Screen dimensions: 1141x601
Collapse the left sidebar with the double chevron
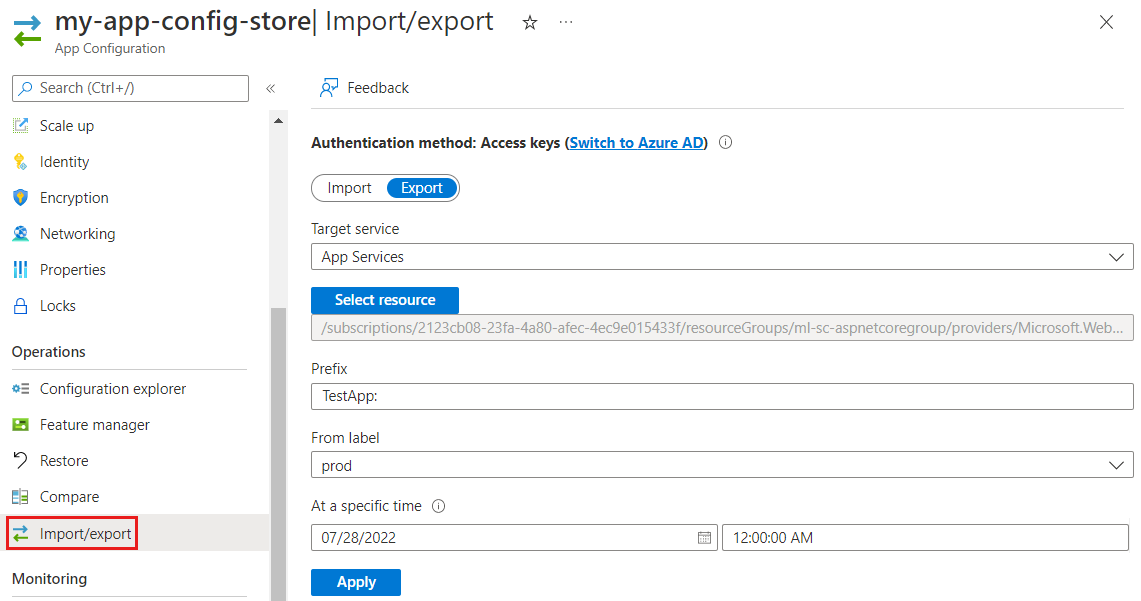coord(270,88)
